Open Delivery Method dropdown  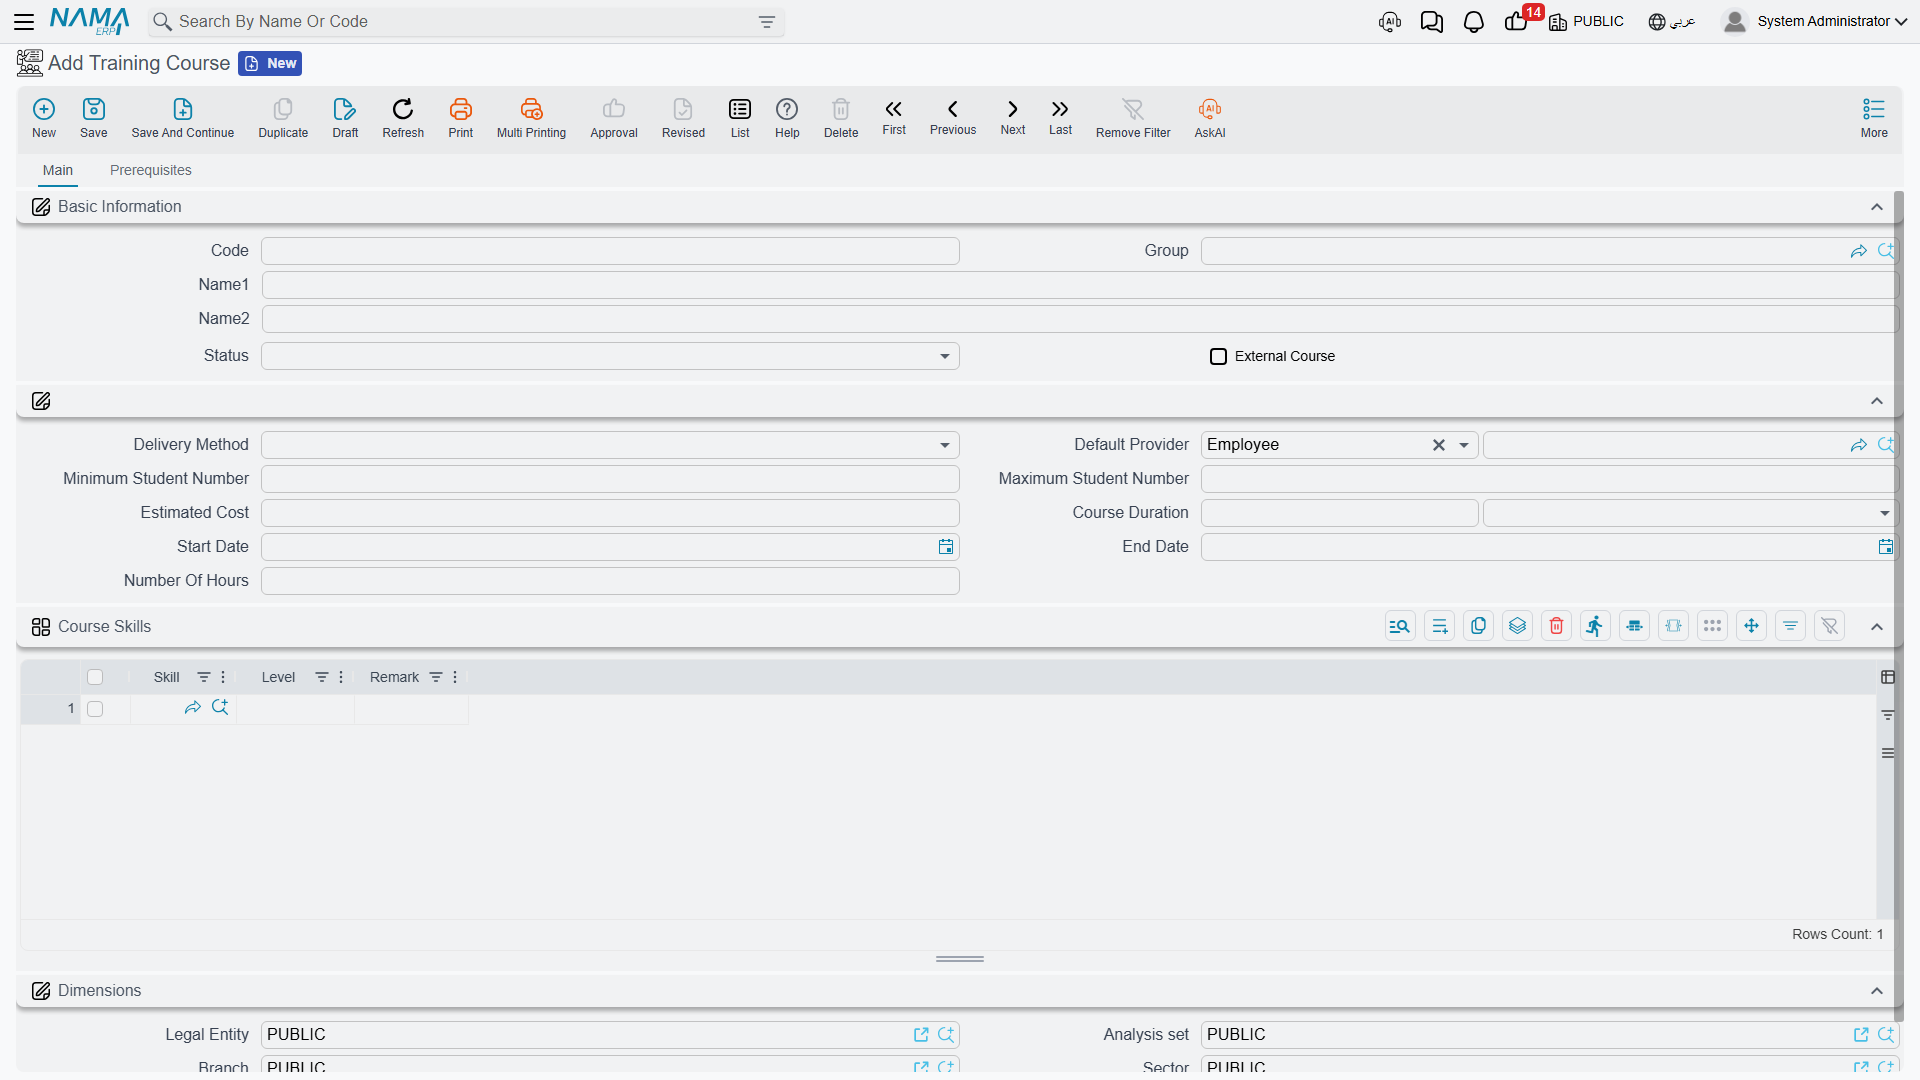tap(945, 445)
